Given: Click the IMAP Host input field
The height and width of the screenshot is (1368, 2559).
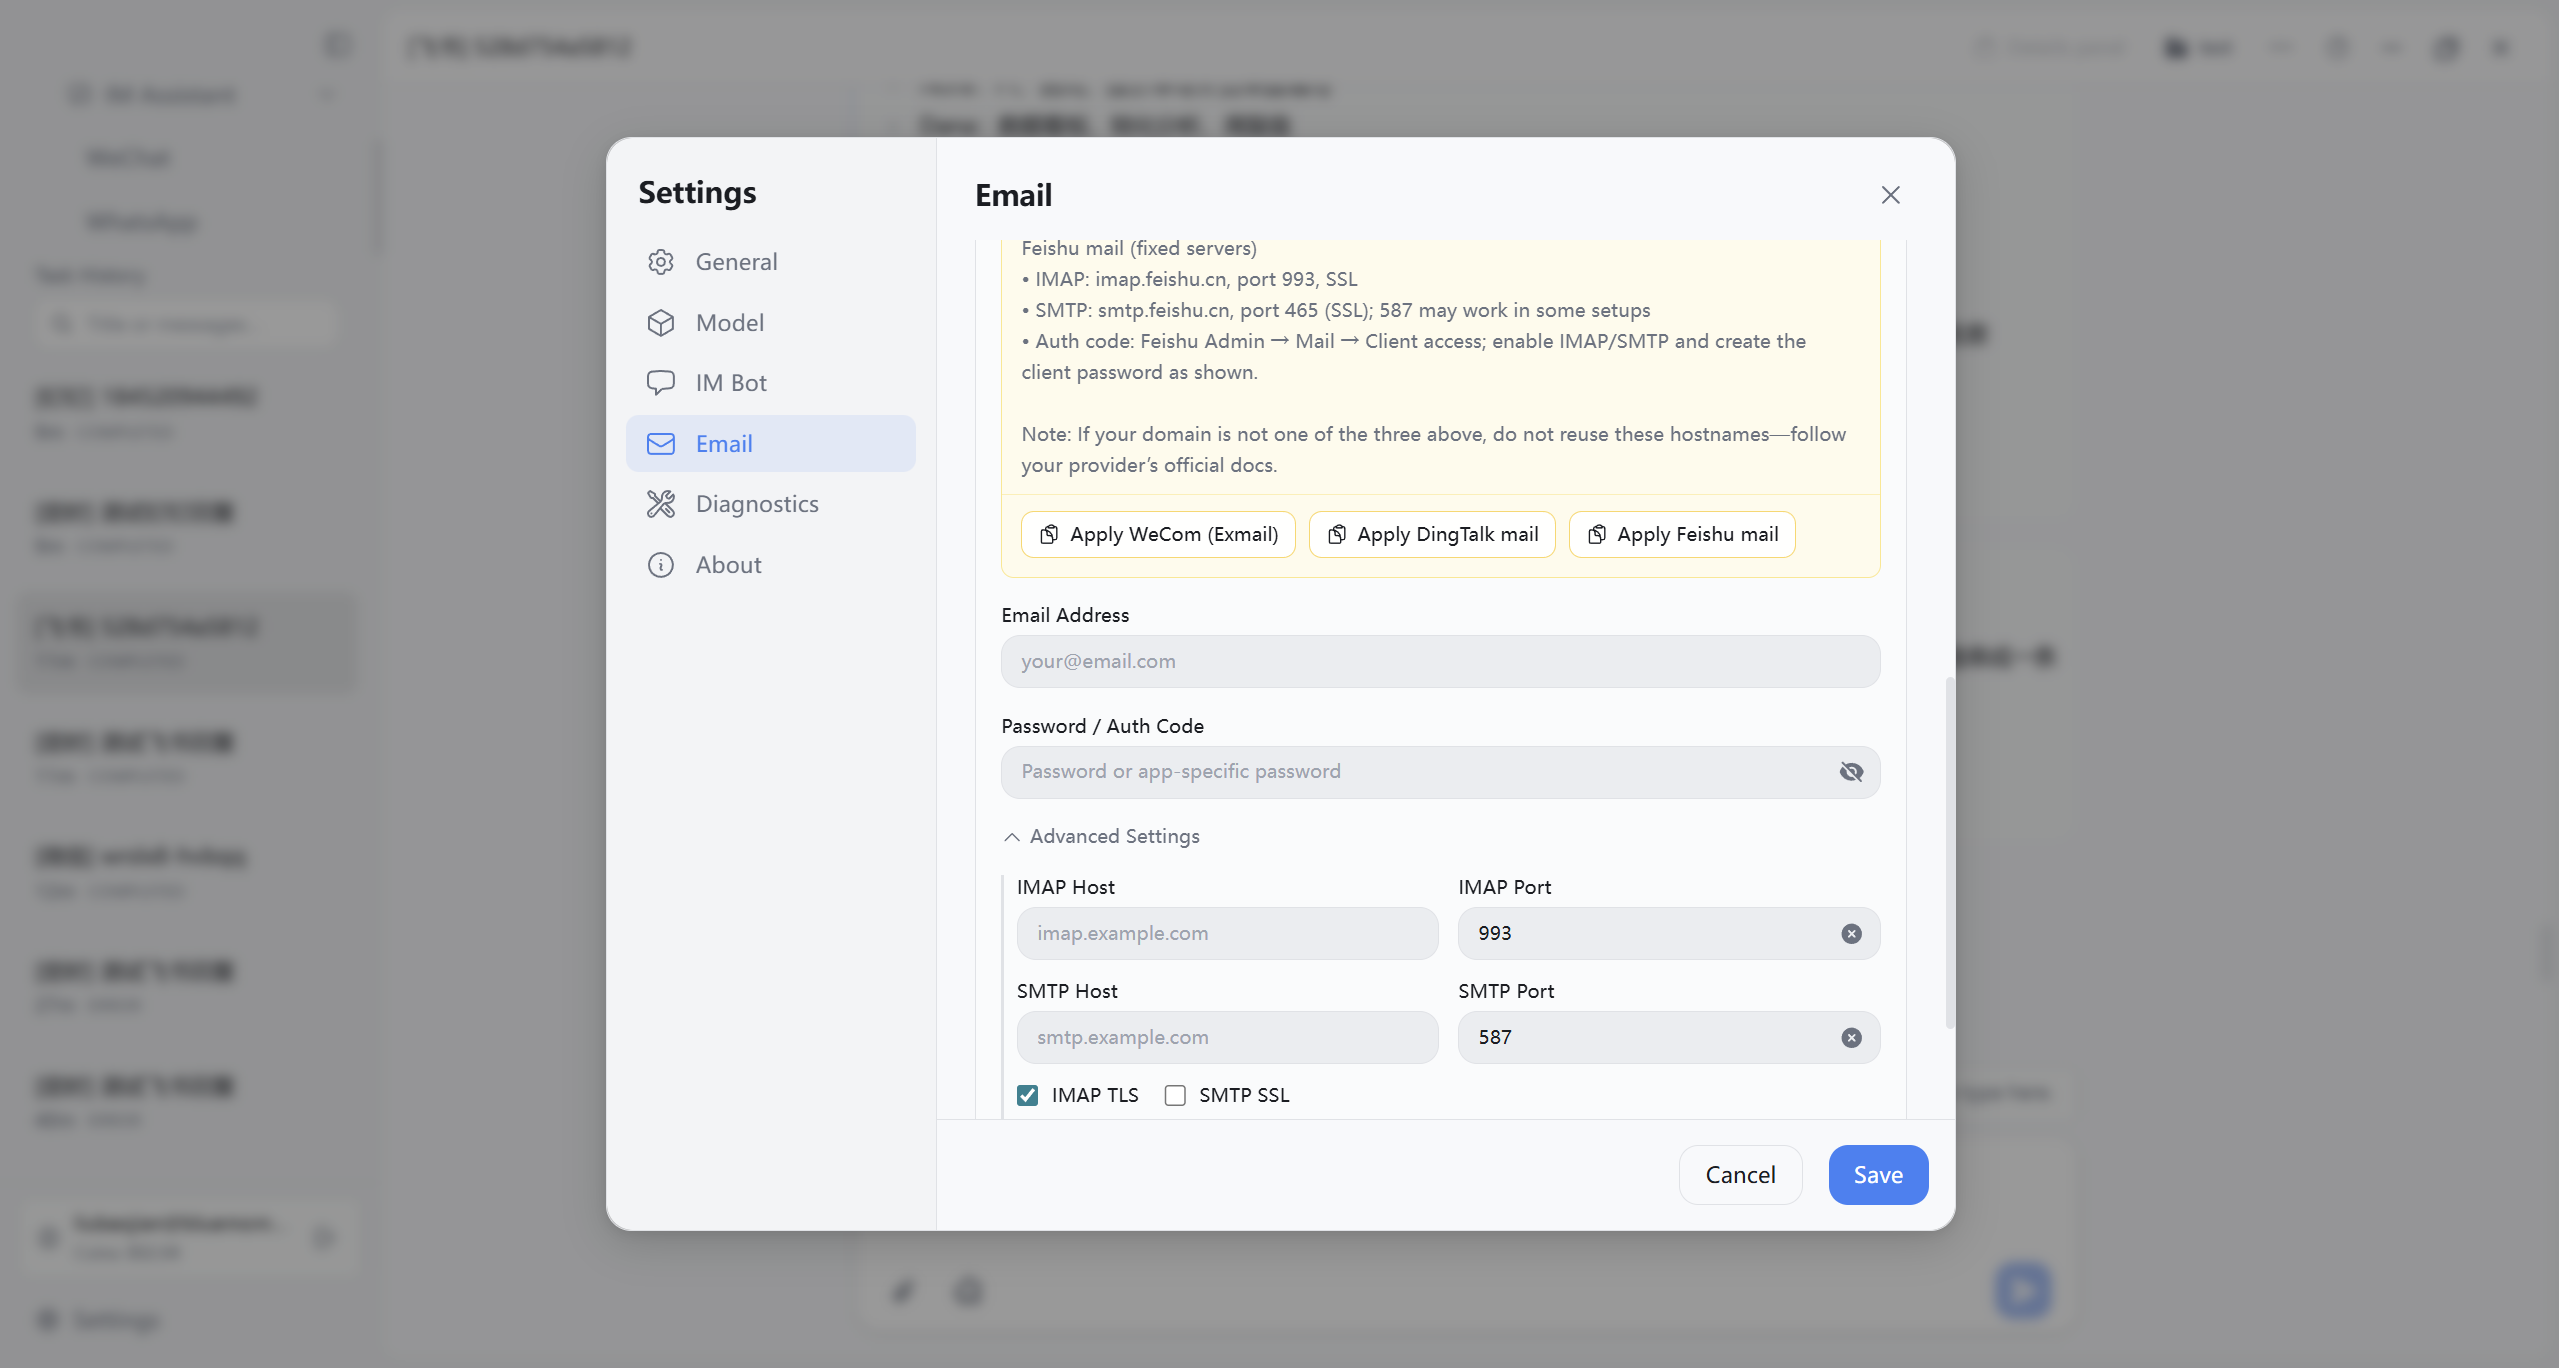Looking at the screenshot, I should pyautogui.click(x=1227, y=933).
